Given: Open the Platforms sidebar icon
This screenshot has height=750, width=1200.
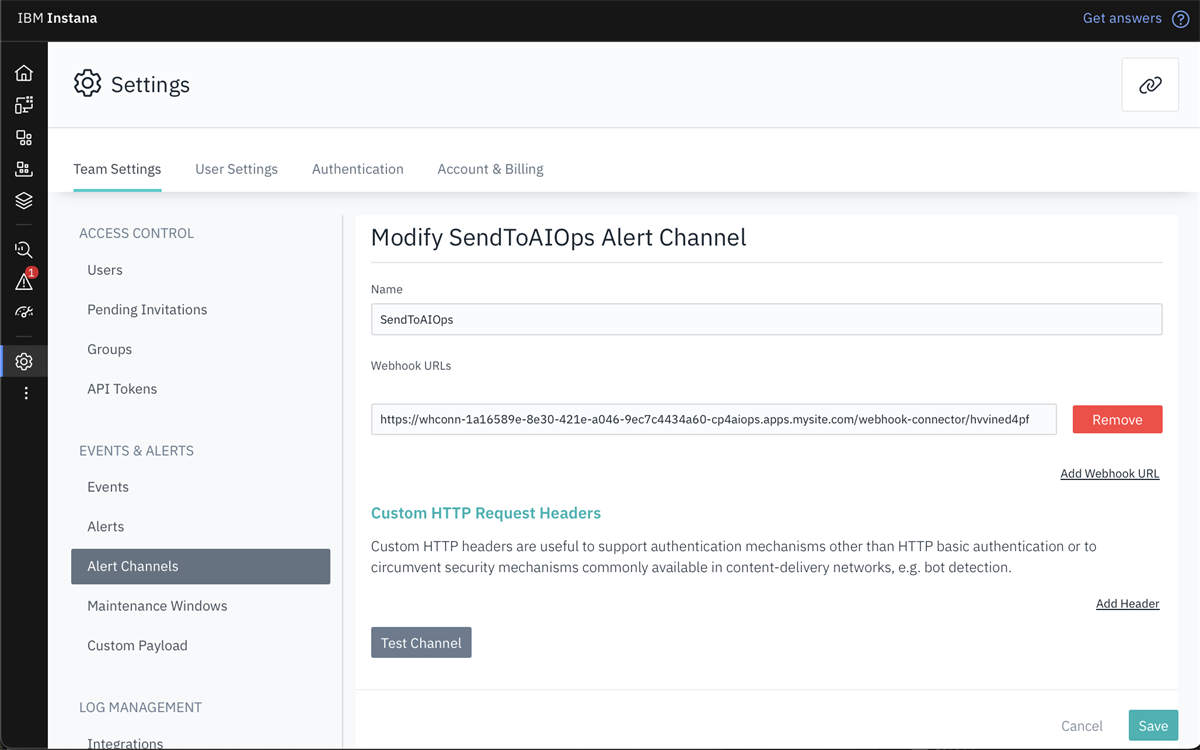Looking at the screenshot, I should 24,170.
